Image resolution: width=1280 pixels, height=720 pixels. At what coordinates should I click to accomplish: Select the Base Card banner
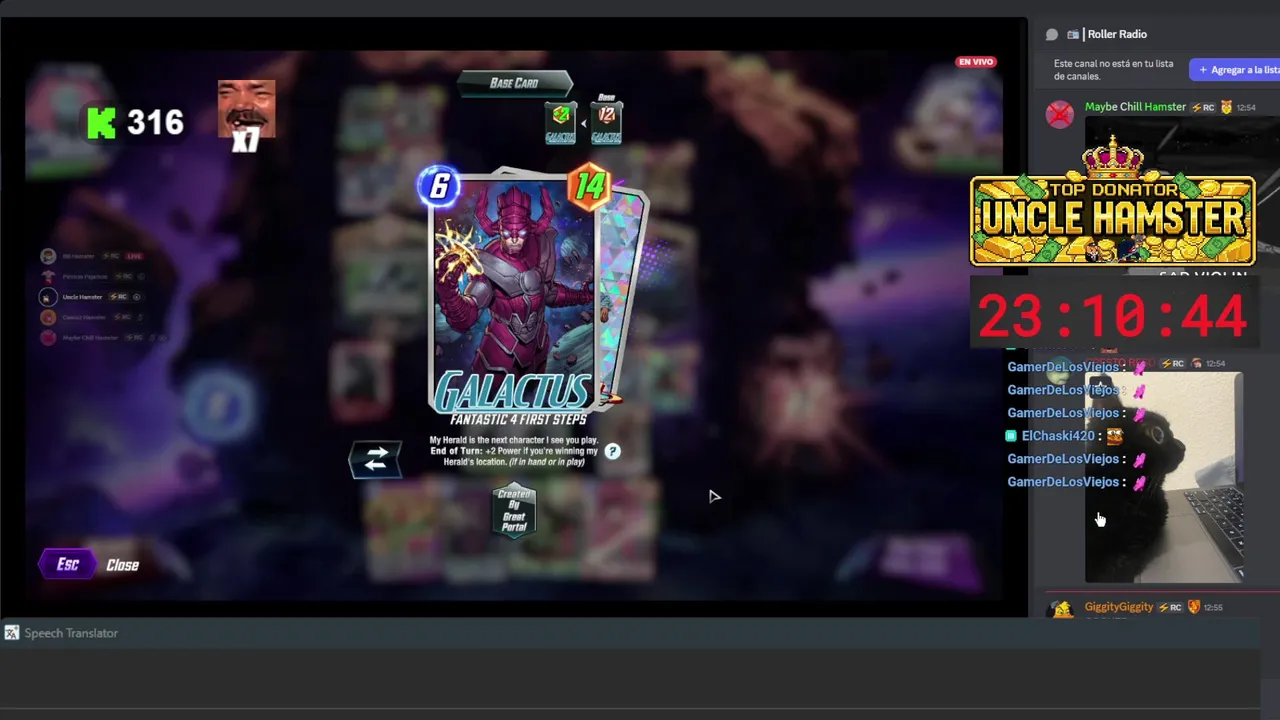pyautogui.click(x=514, y=83)
